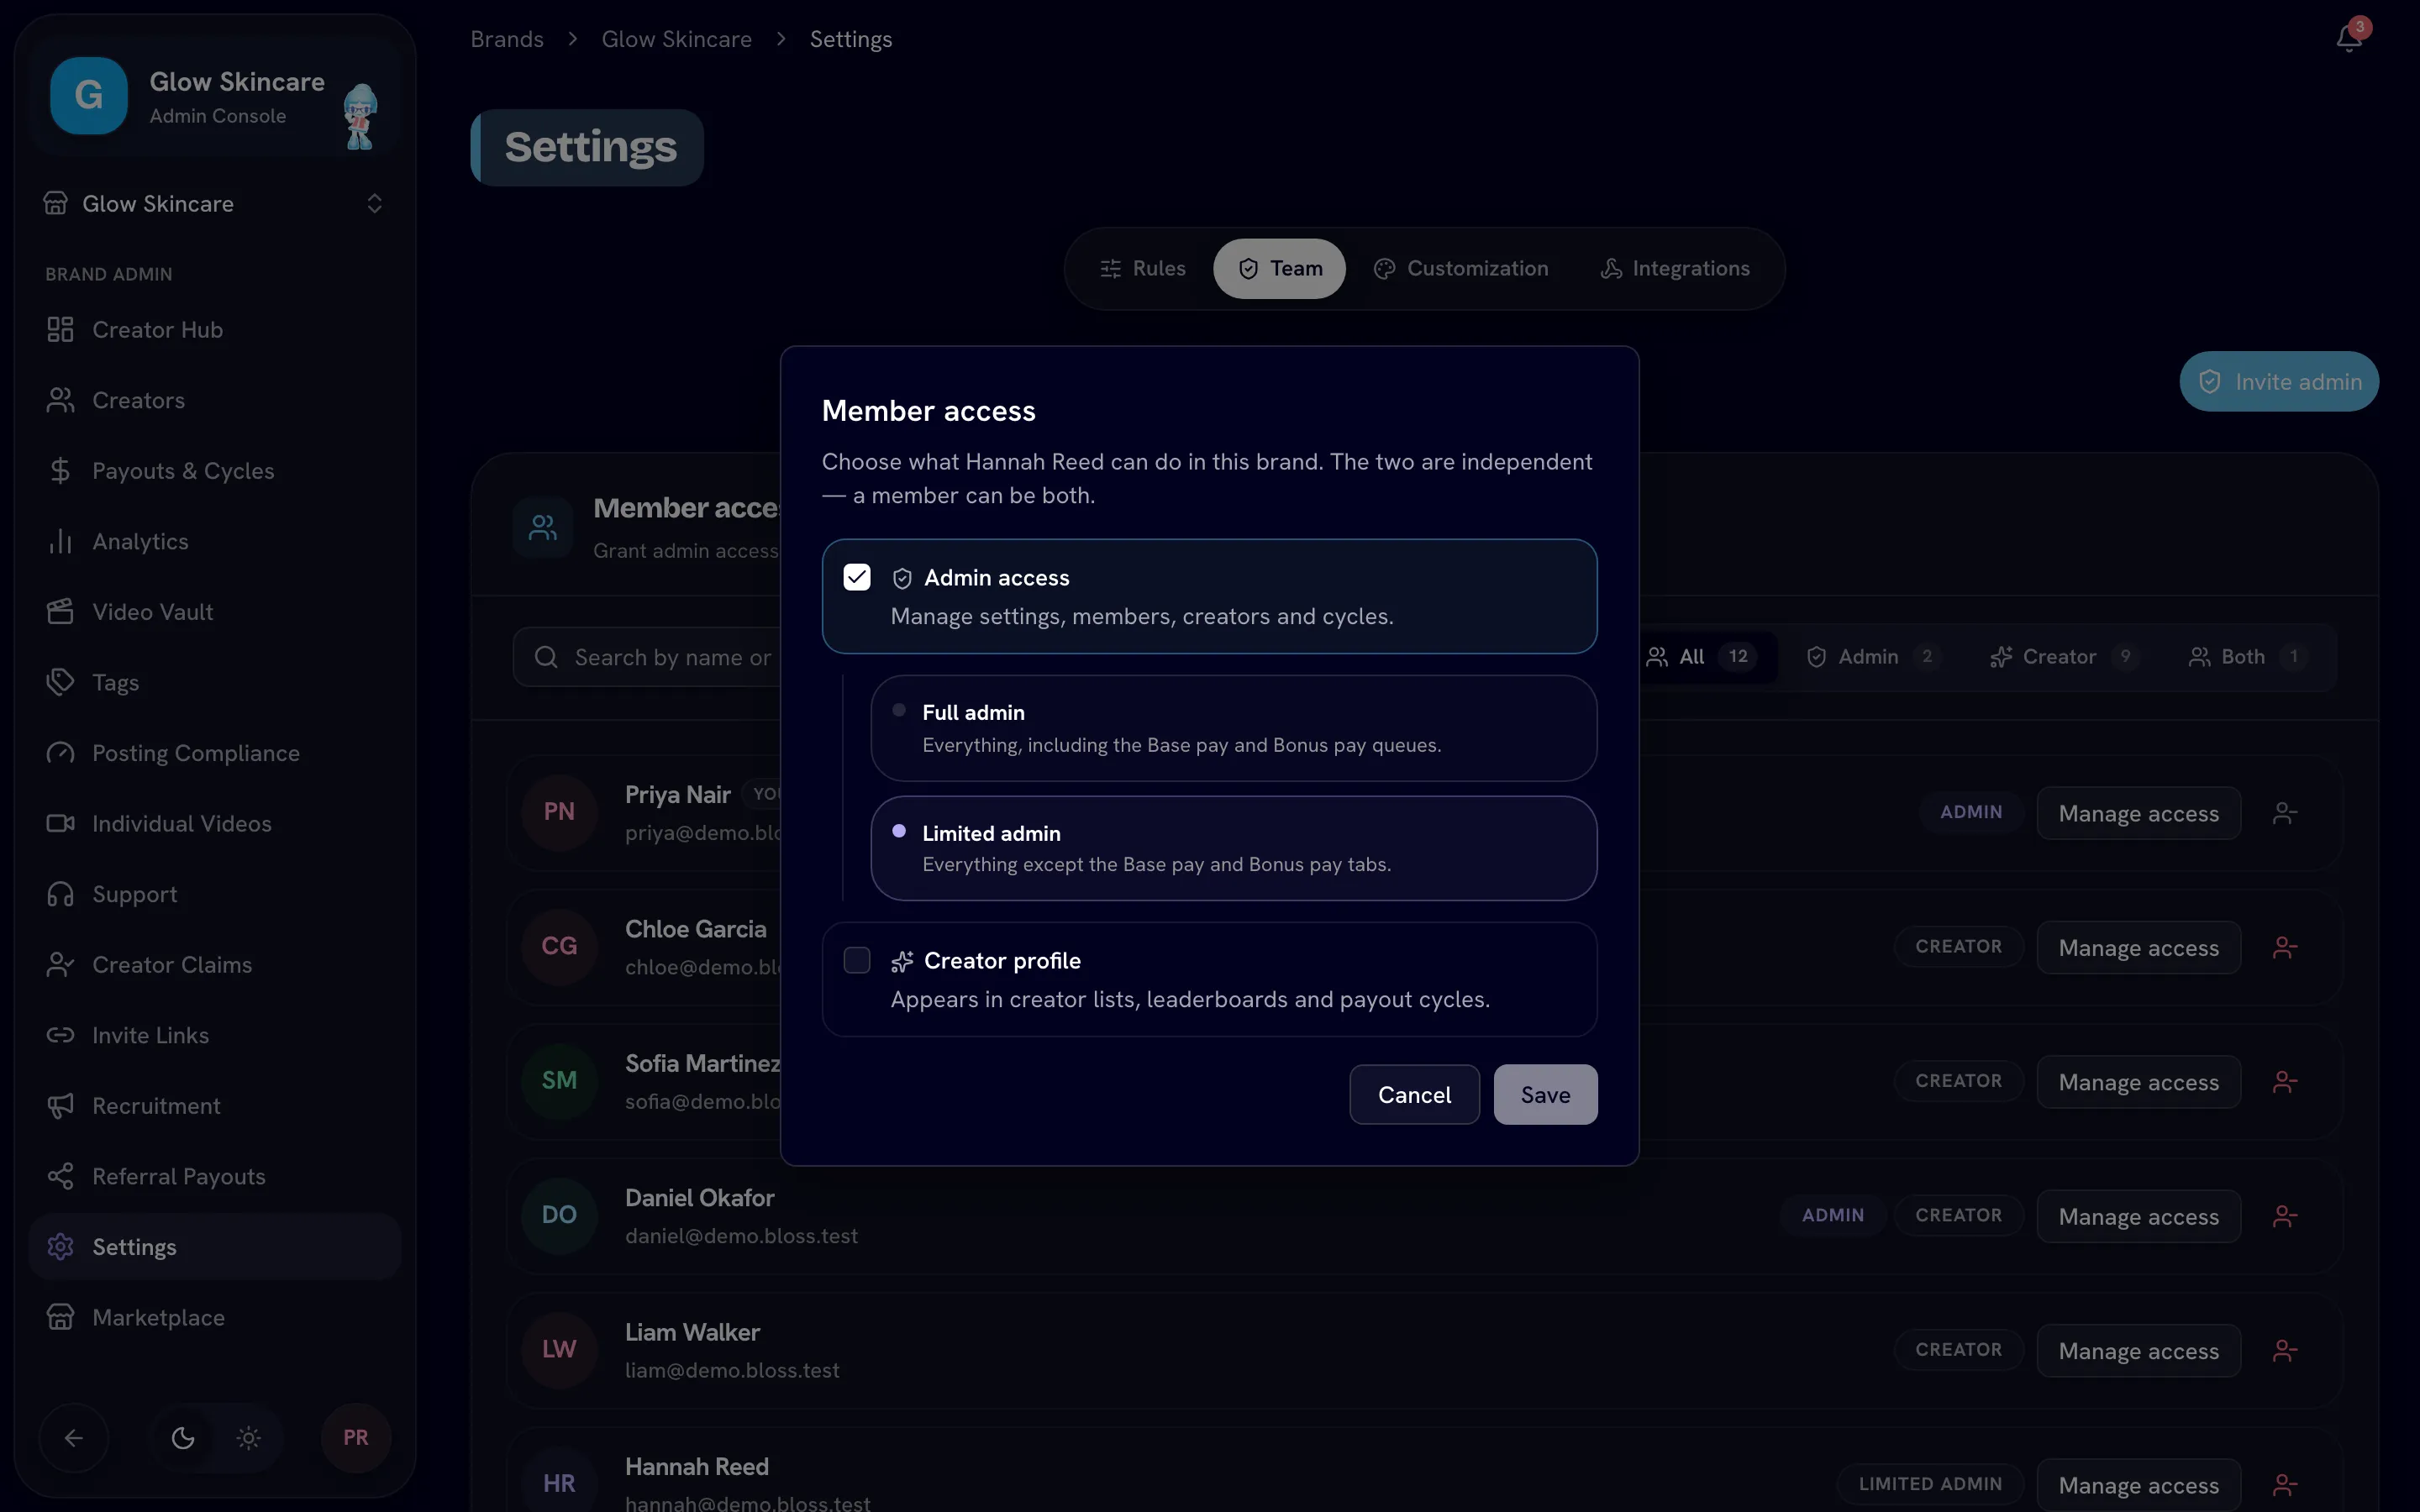Check the Creator profile checkbox
Screen dimensions: 2420x1512
coord(857,961)
